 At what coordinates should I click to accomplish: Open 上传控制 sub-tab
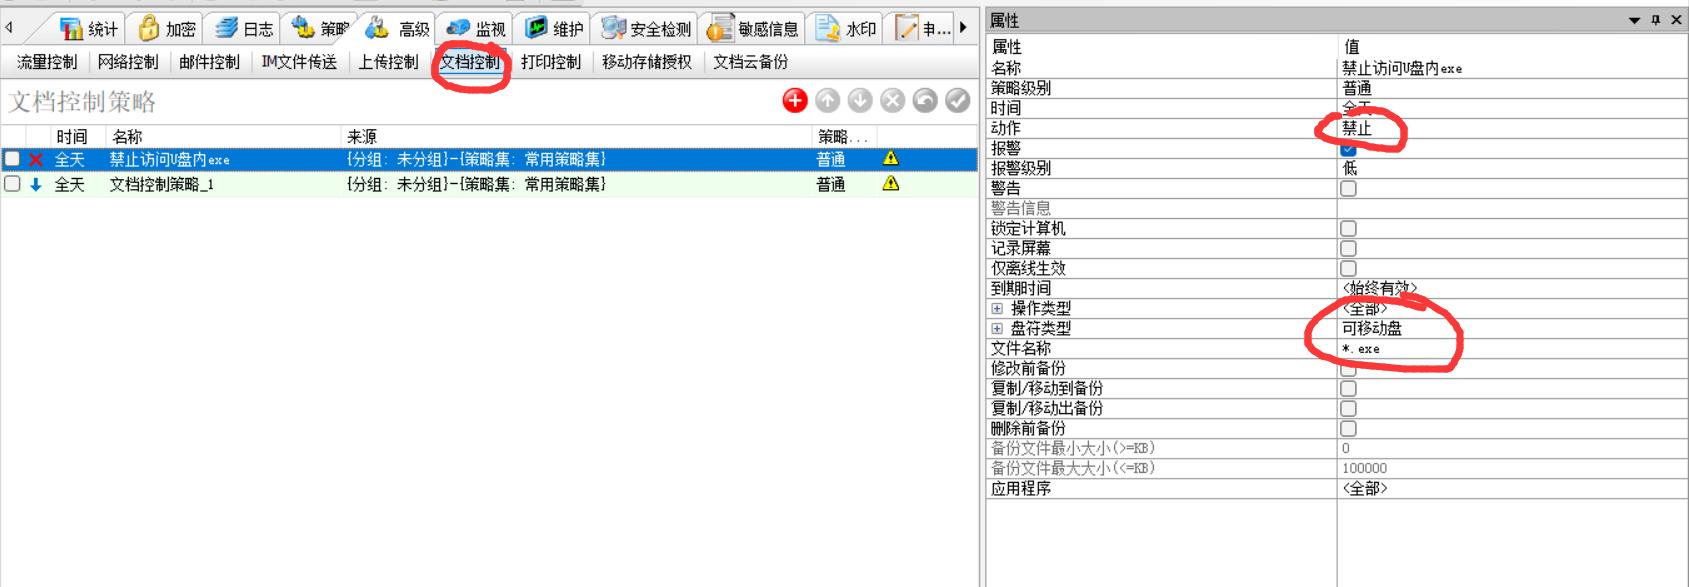point(389,62)
